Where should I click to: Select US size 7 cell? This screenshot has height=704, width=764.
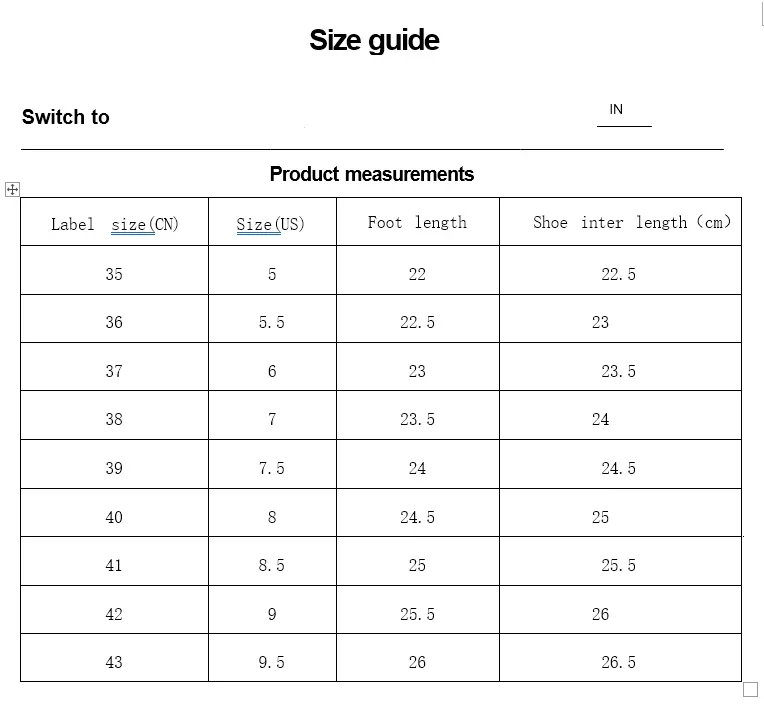coord(272,415)
